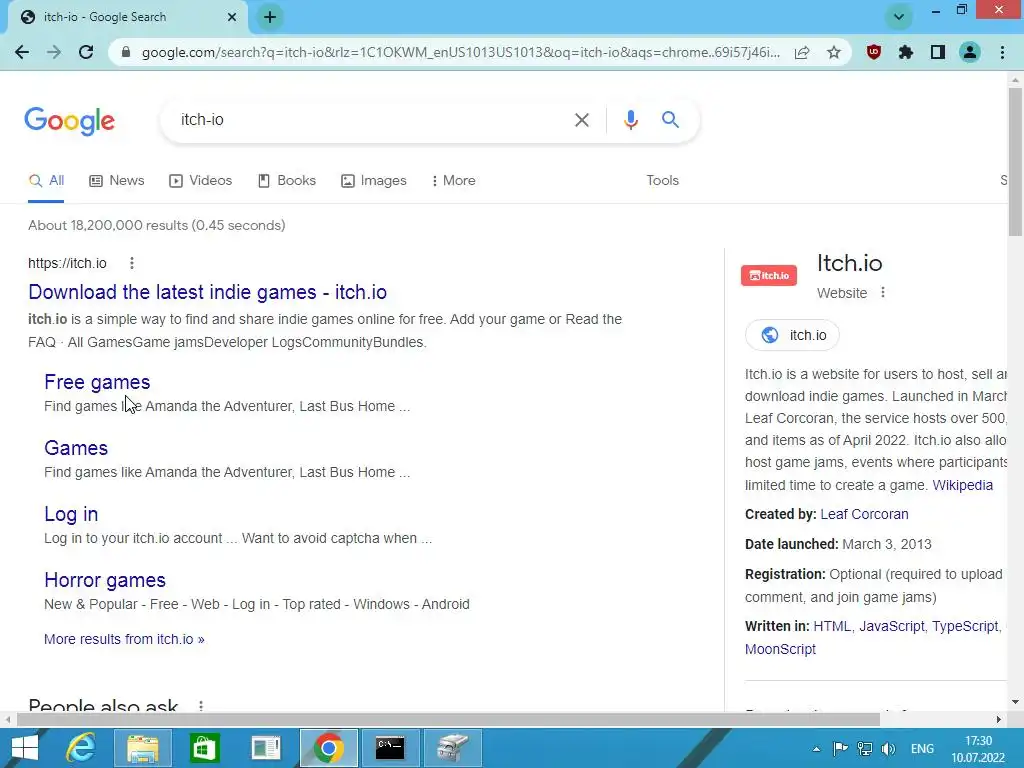
Task: Switch to the News tab
Action: [117, 181]
